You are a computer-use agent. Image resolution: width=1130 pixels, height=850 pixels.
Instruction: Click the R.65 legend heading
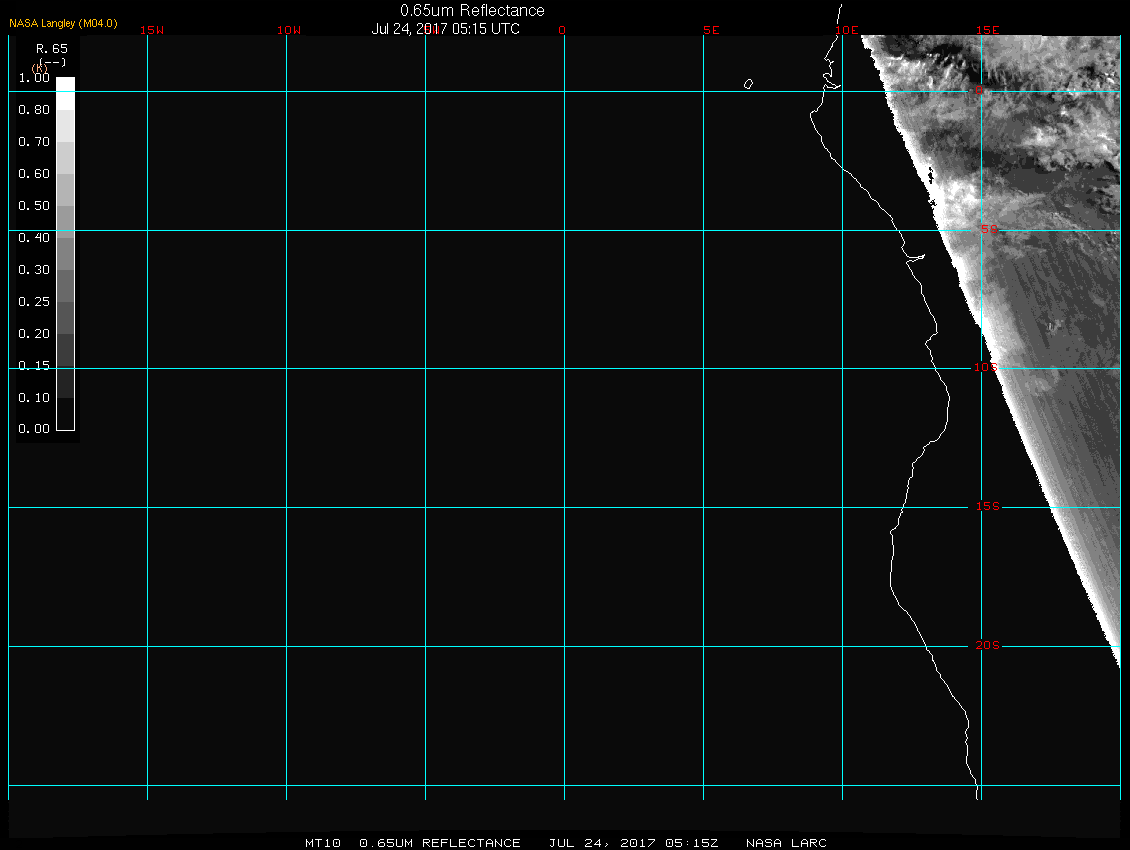pos(51,48)
